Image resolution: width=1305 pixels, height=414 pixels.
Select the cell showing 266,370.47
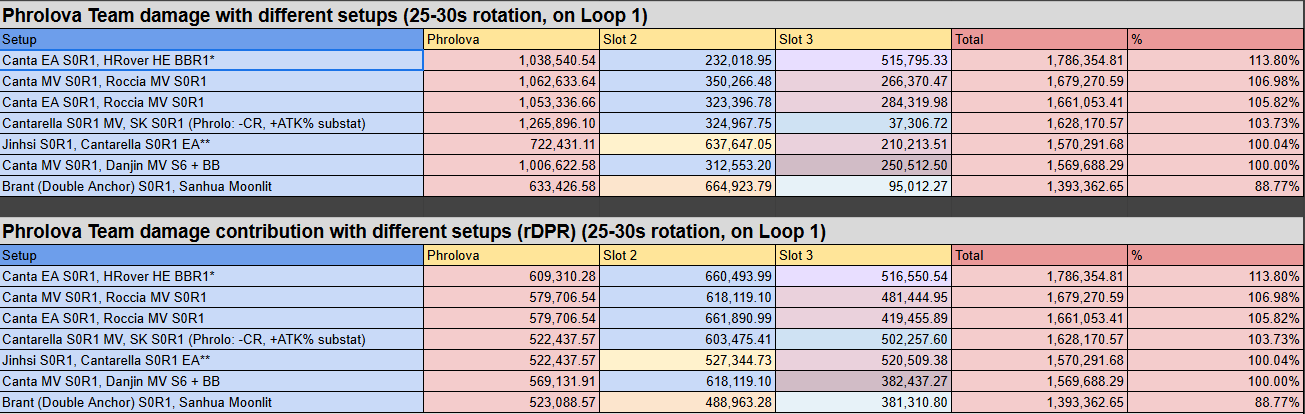tap(864, 82)
